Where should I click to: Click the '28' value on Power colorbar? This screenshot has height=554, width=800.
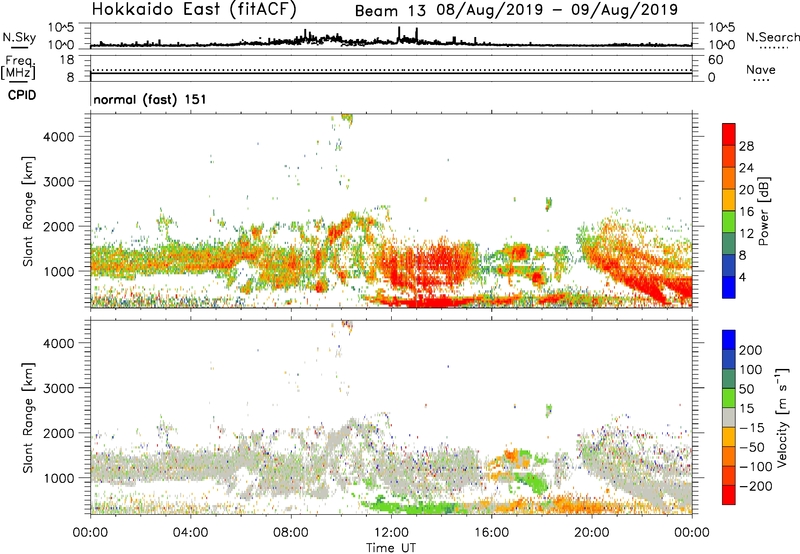746,146
